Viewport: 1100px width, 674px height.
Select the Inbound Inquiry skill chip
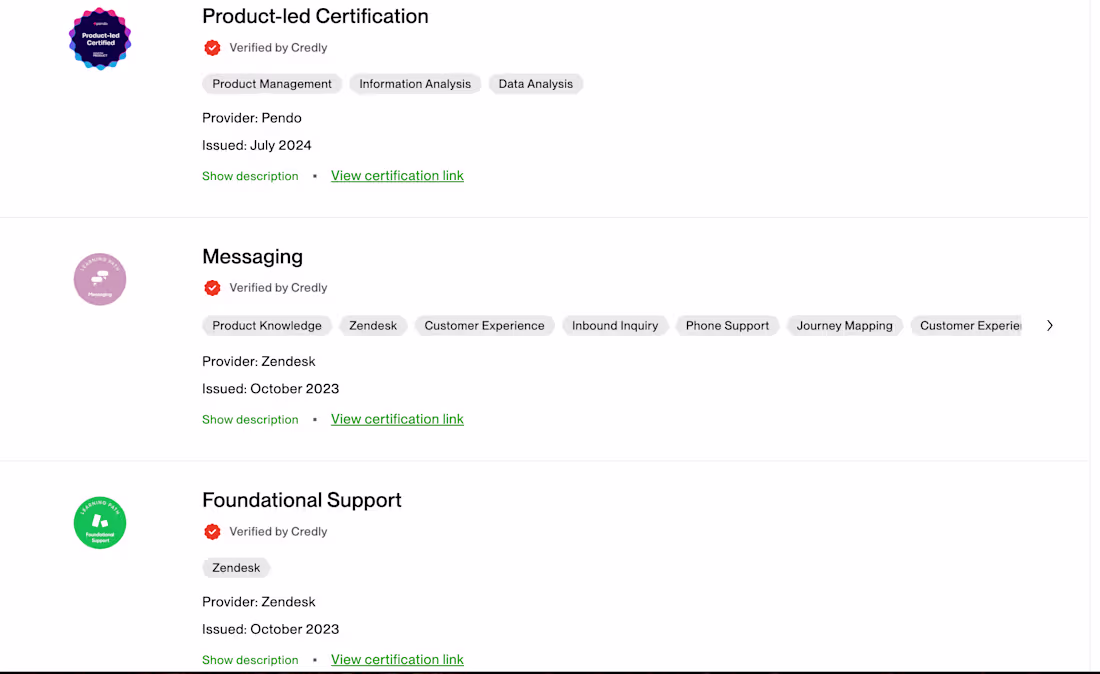615,325
